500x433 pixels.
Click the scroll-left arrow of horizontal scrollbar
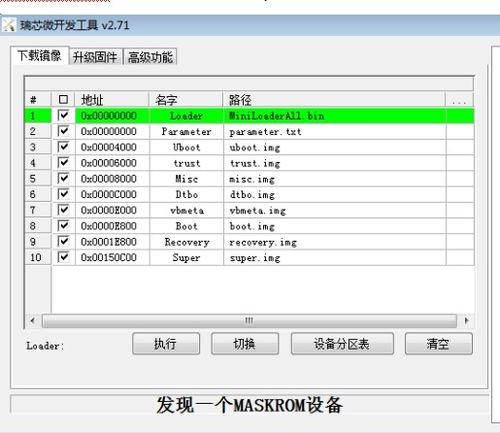[x=32, y=321]
